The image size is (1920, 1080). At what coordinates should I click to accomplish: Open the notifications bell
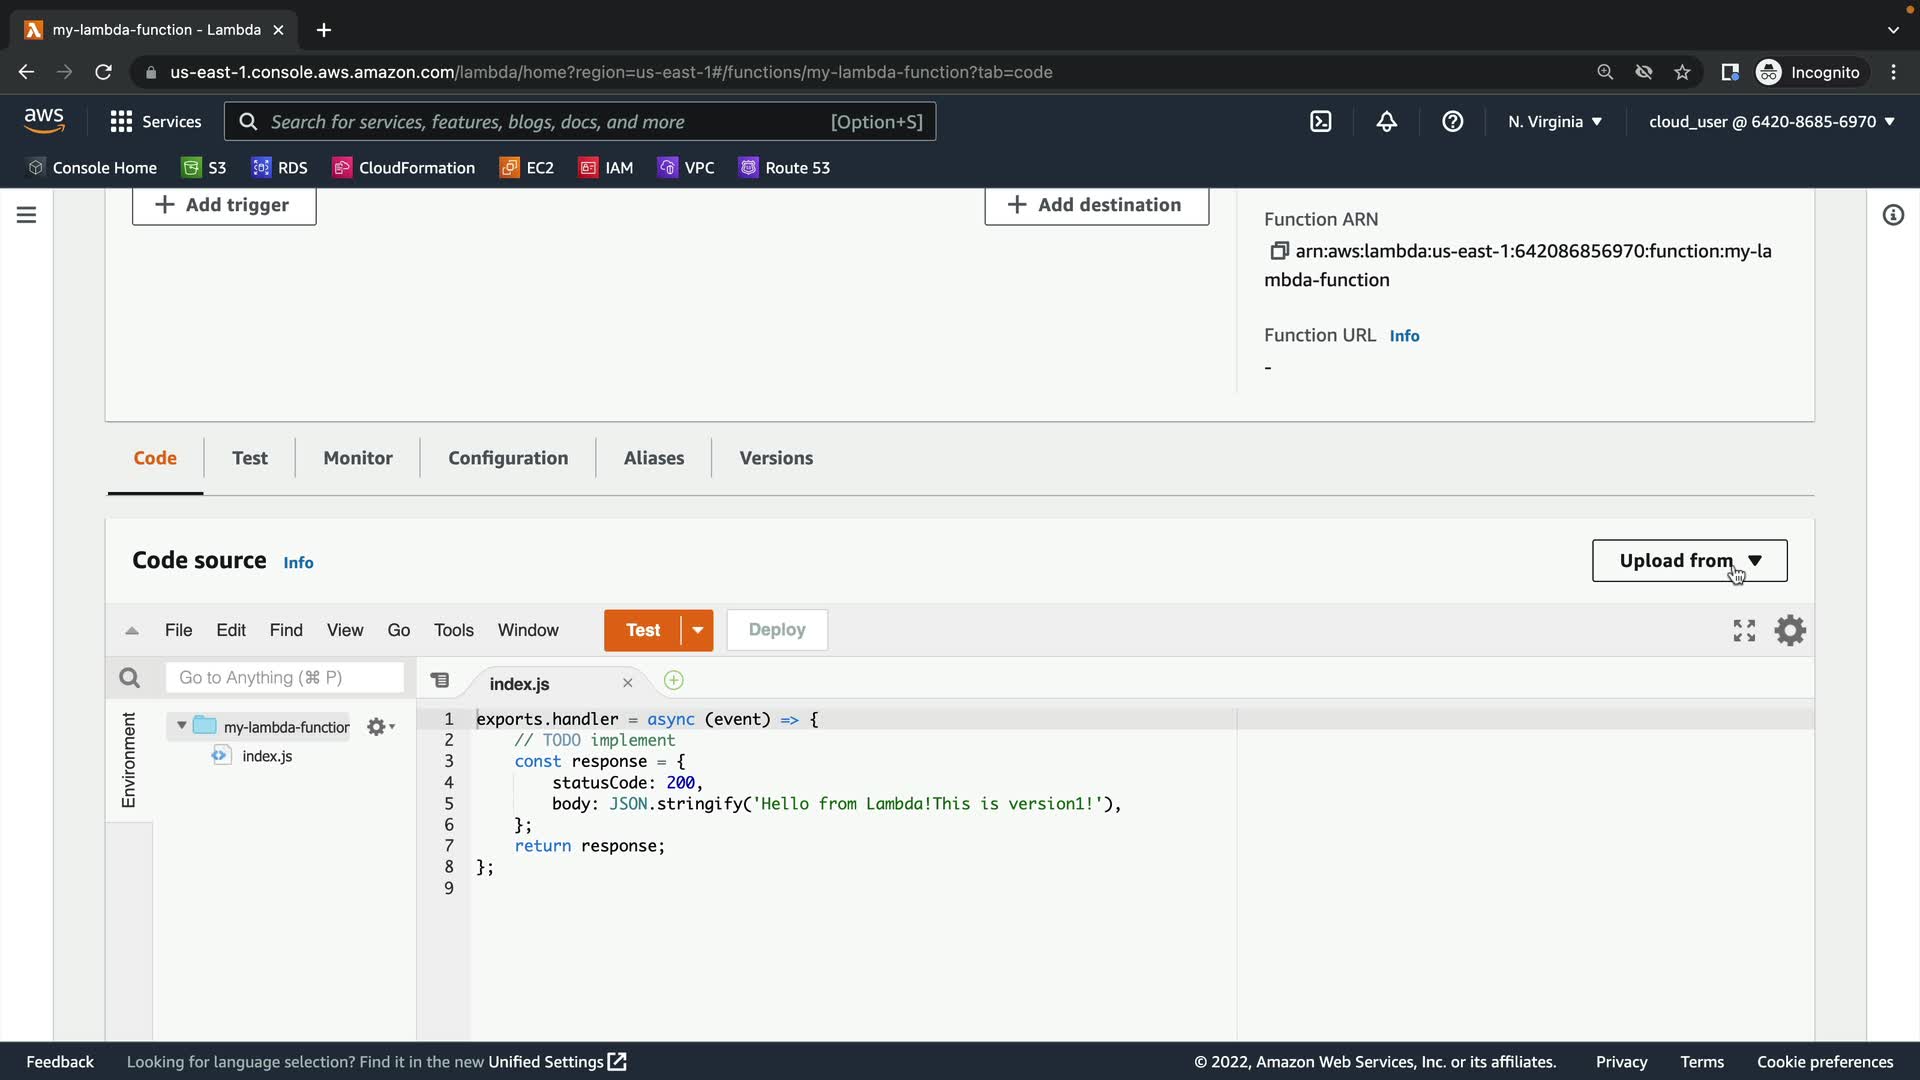[1386, 121]
